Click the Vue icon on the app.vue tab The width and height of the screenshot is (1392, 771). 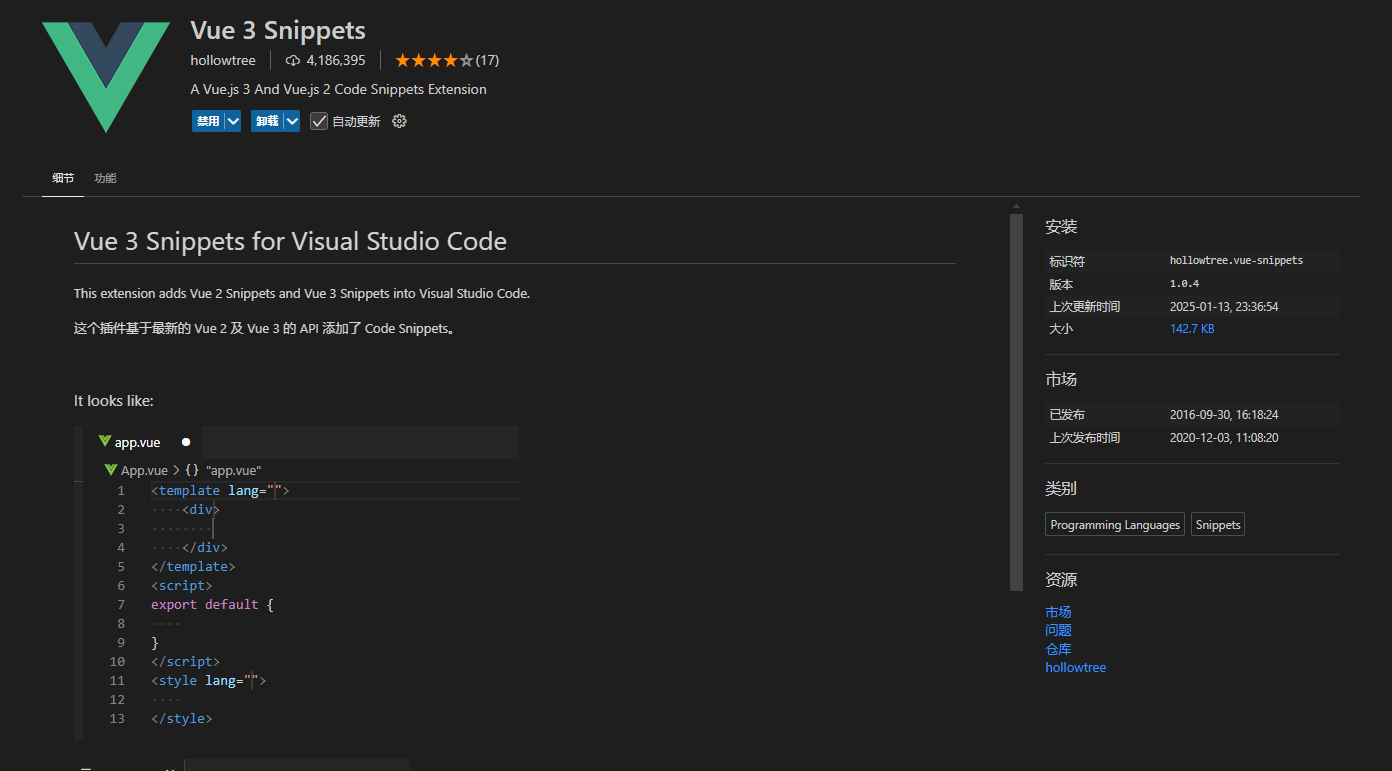pyautogui.click(x=104, y=442)
